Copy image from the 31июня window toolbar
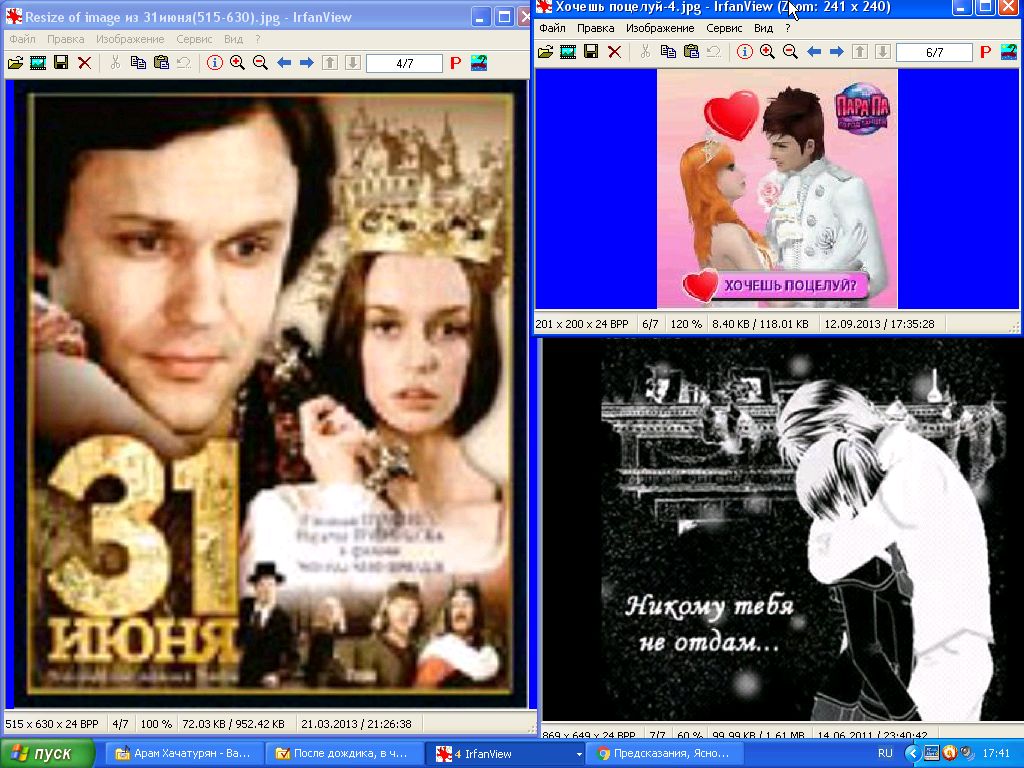 point(138,63)
